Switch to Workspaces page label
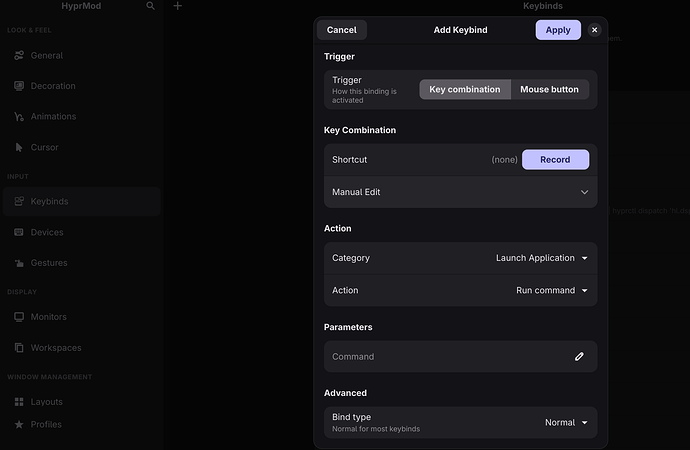Image resolution: width=690 pixels, height=450 pixels. tap(56, 348)
